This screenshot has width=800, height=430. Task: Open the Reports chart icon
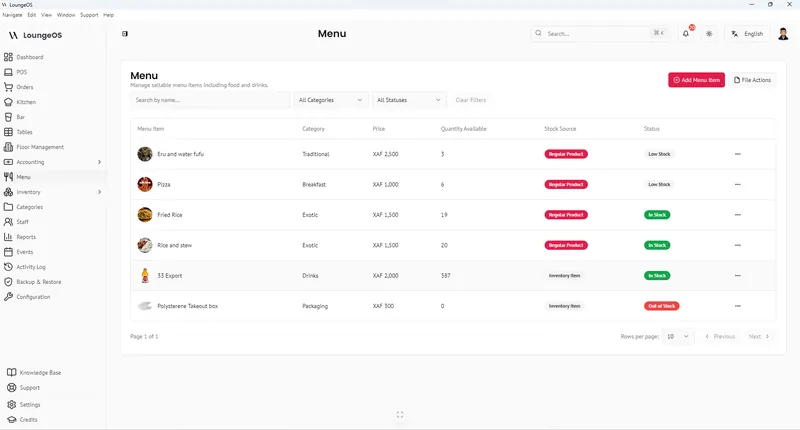pyautogui.click(x=8, y=237)
